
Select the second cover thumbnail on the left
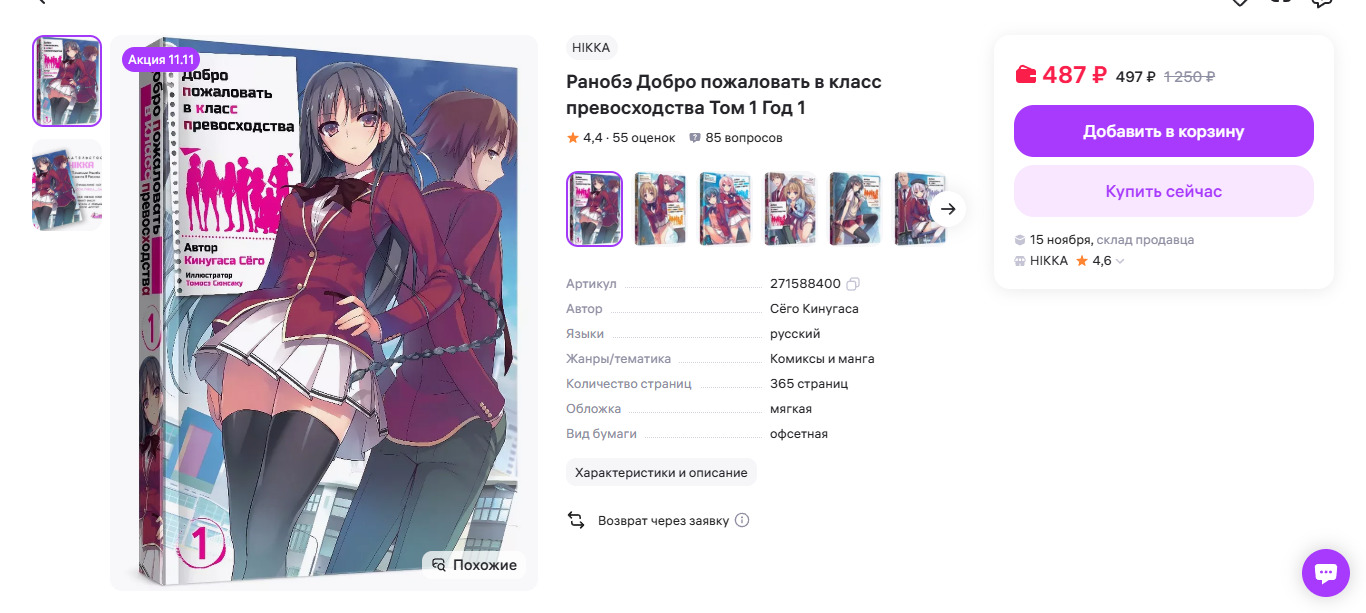click(x=67, y=185)
